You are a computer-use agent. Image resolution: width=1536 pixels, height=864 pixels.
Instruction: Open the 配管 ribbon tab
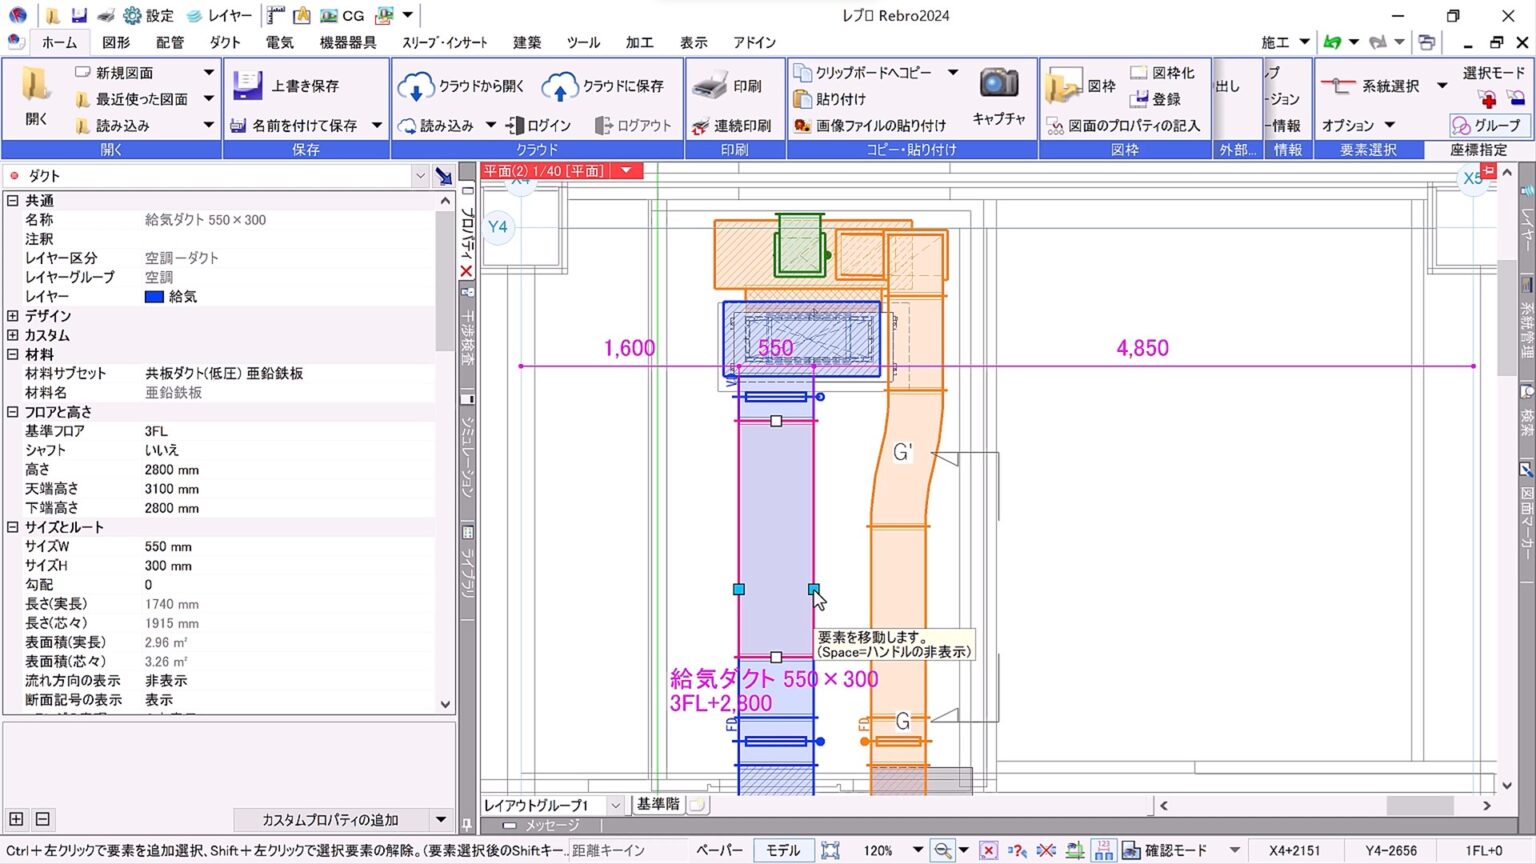(x=170, y=42)
